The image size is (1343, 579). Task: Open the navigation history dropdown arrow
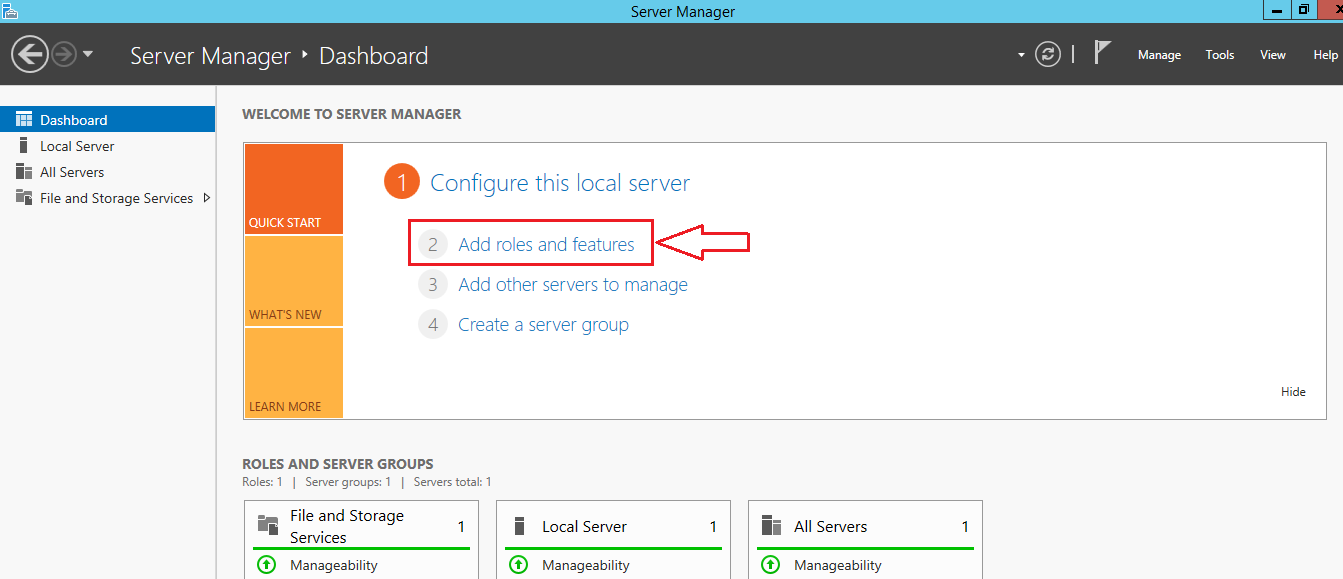88,54
